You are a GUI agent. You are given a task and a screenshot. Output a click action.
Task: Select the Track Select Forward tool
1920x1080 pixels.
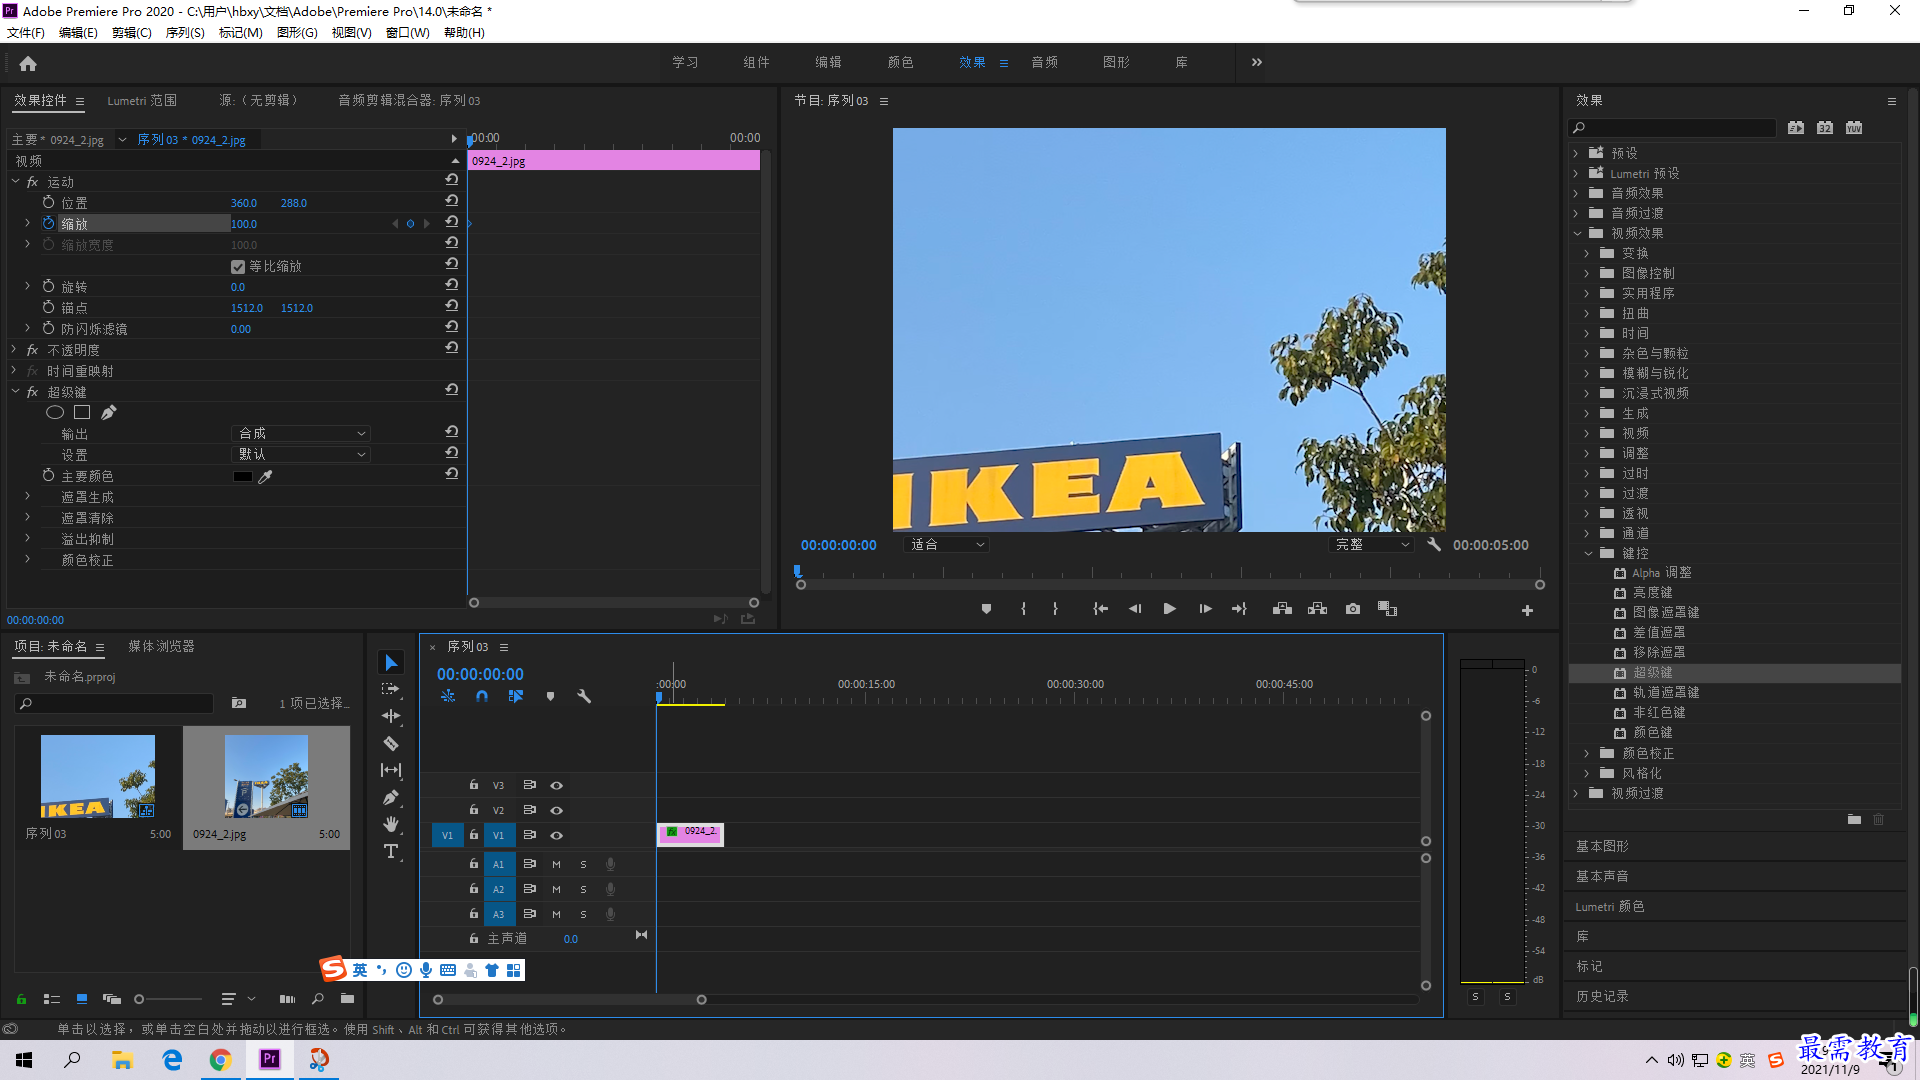tap(391, 689)
